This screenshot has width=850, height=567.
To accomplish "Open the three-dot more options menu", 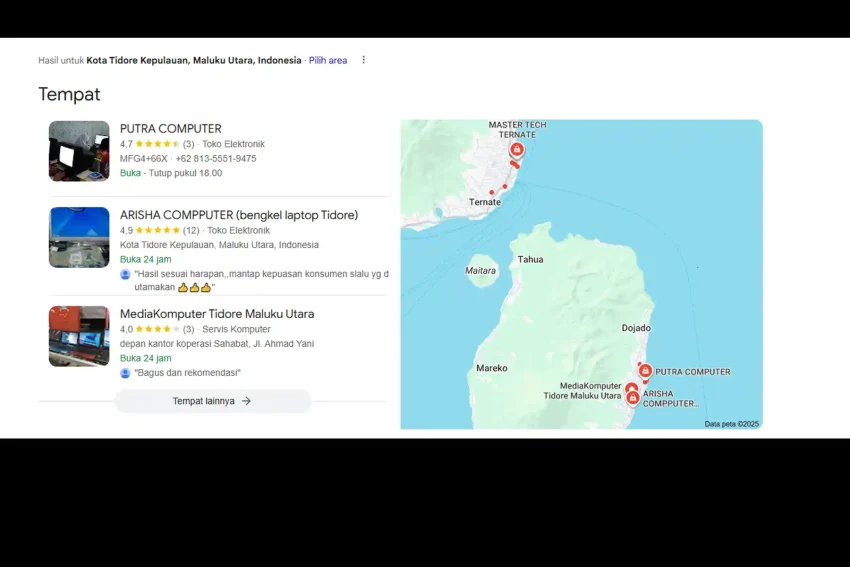I will (x=363, y=60).
